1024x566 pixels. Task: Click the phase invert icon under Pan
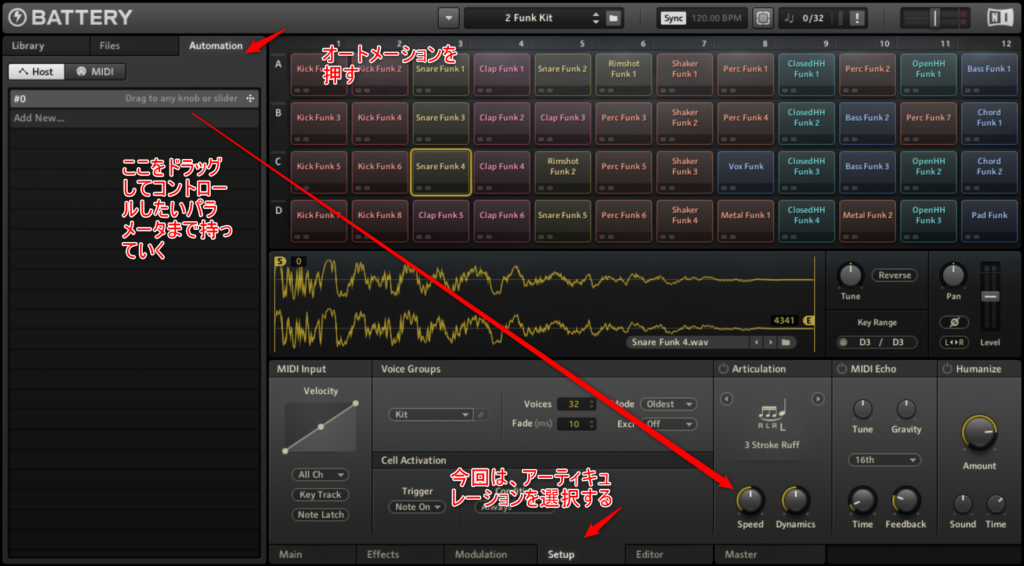954,321
